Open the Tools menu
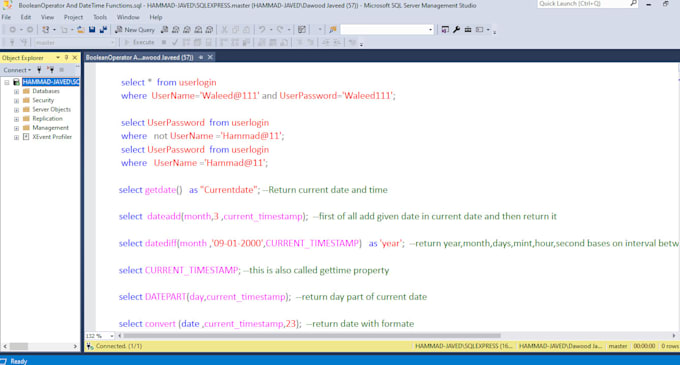Image resolution: width=680 pixels, height=365 pixels. pos(100,17)
